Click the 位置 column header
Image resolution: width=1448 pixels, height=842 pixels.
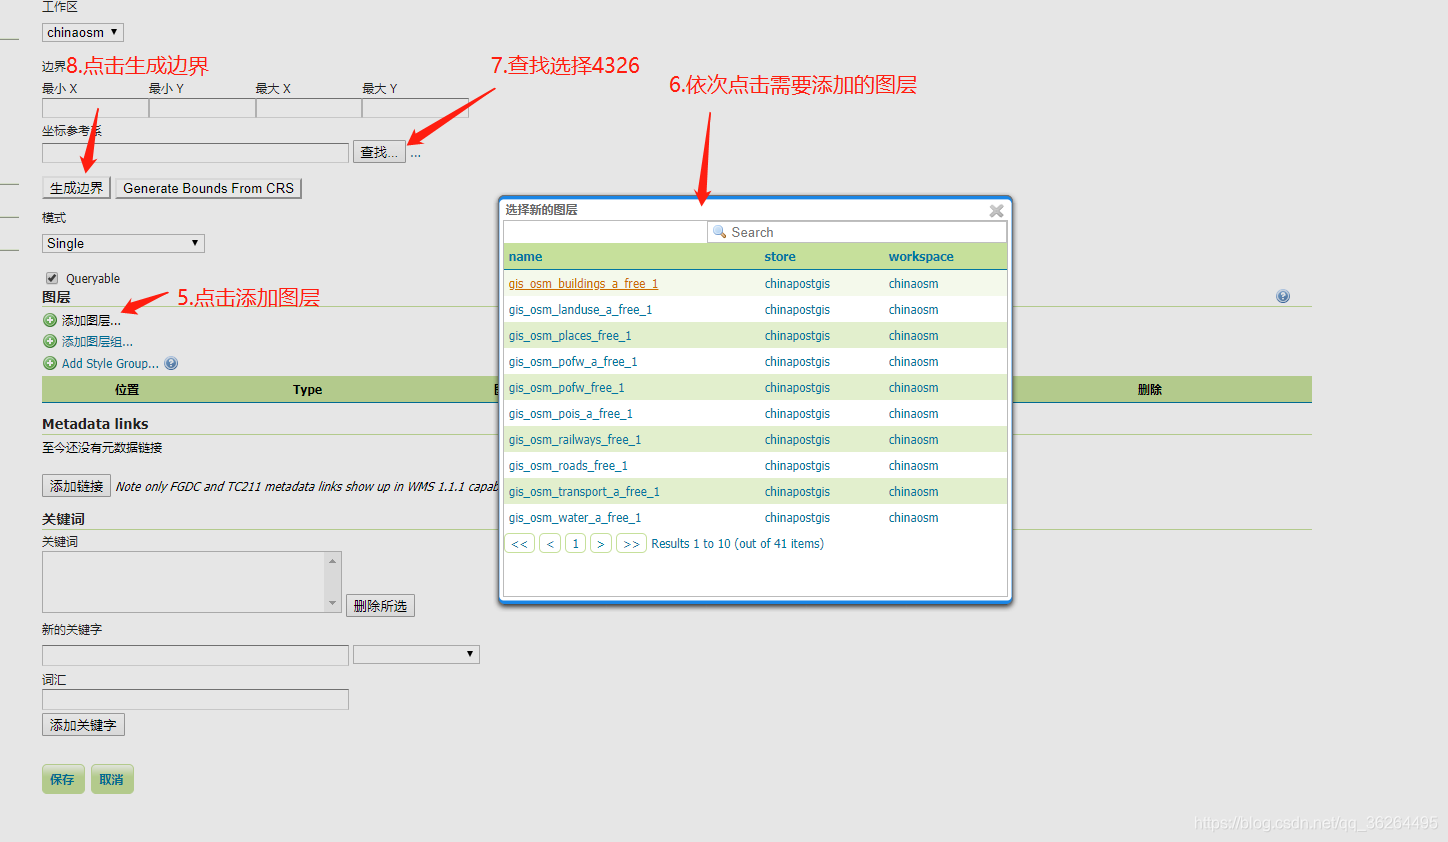(x=127, y=389)
